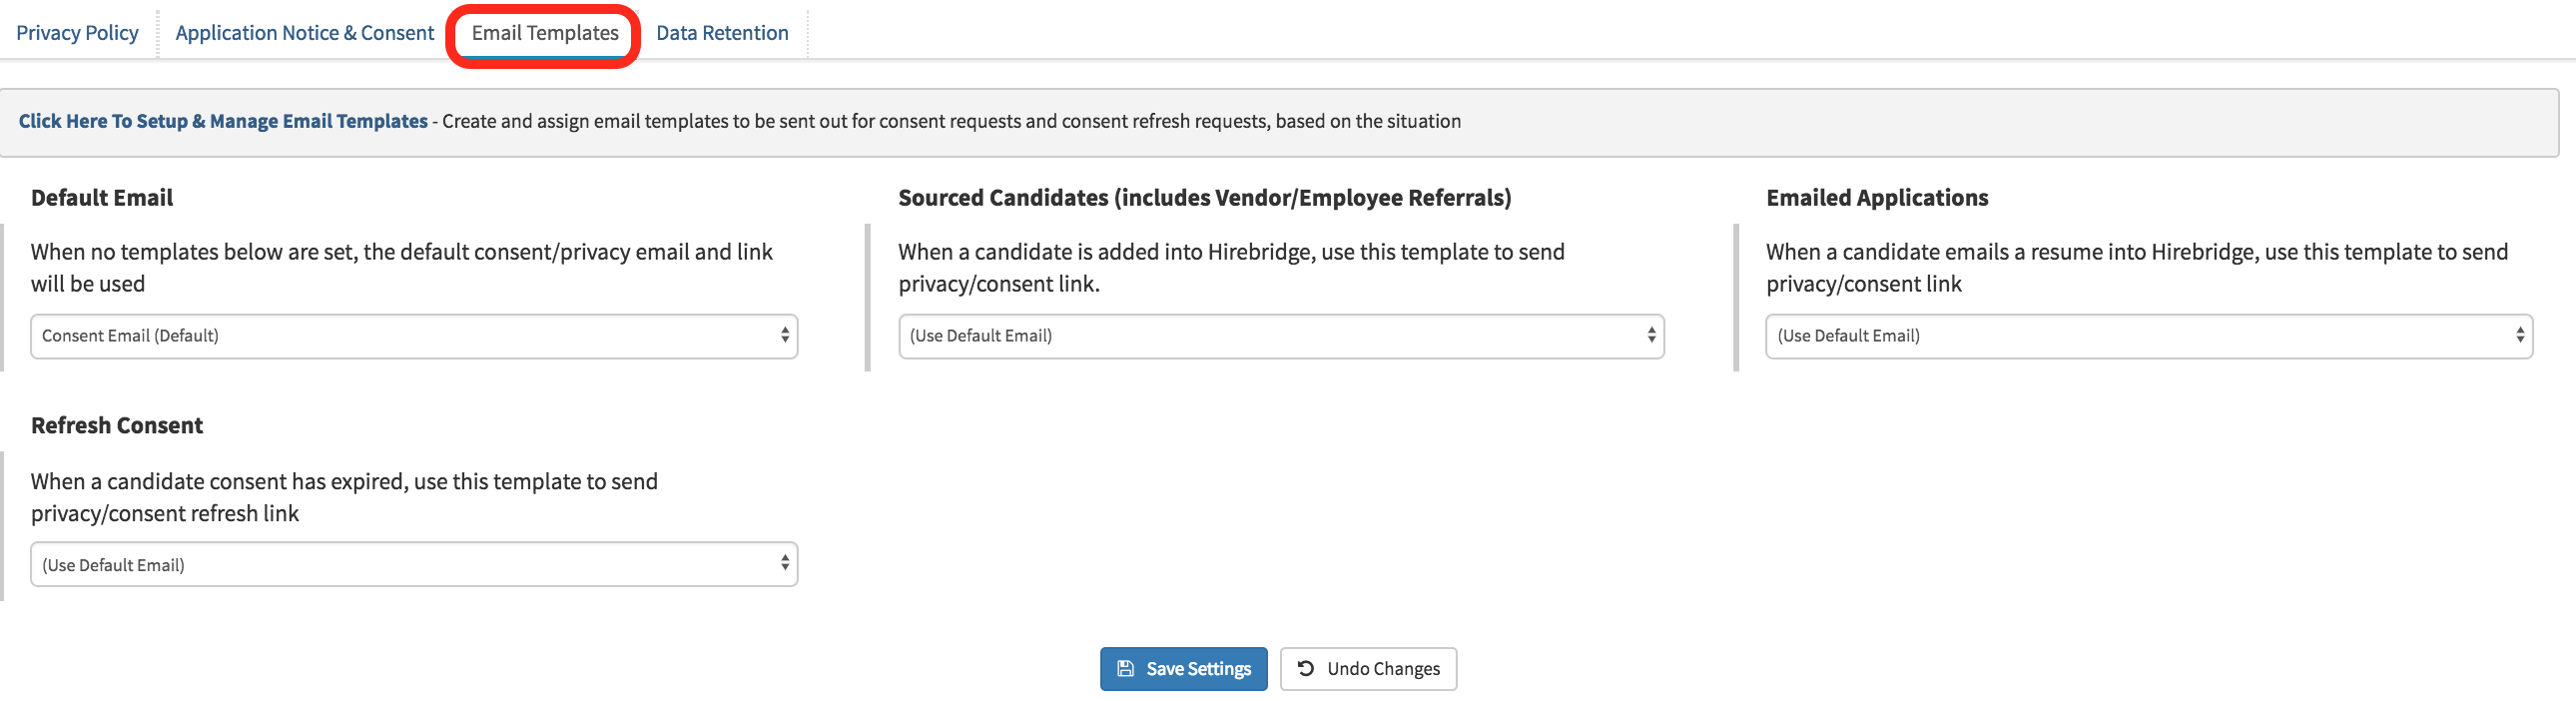Screen dimensions: 2576x701
Task: Click the Save Settings button
Action: pos(1183,668)
